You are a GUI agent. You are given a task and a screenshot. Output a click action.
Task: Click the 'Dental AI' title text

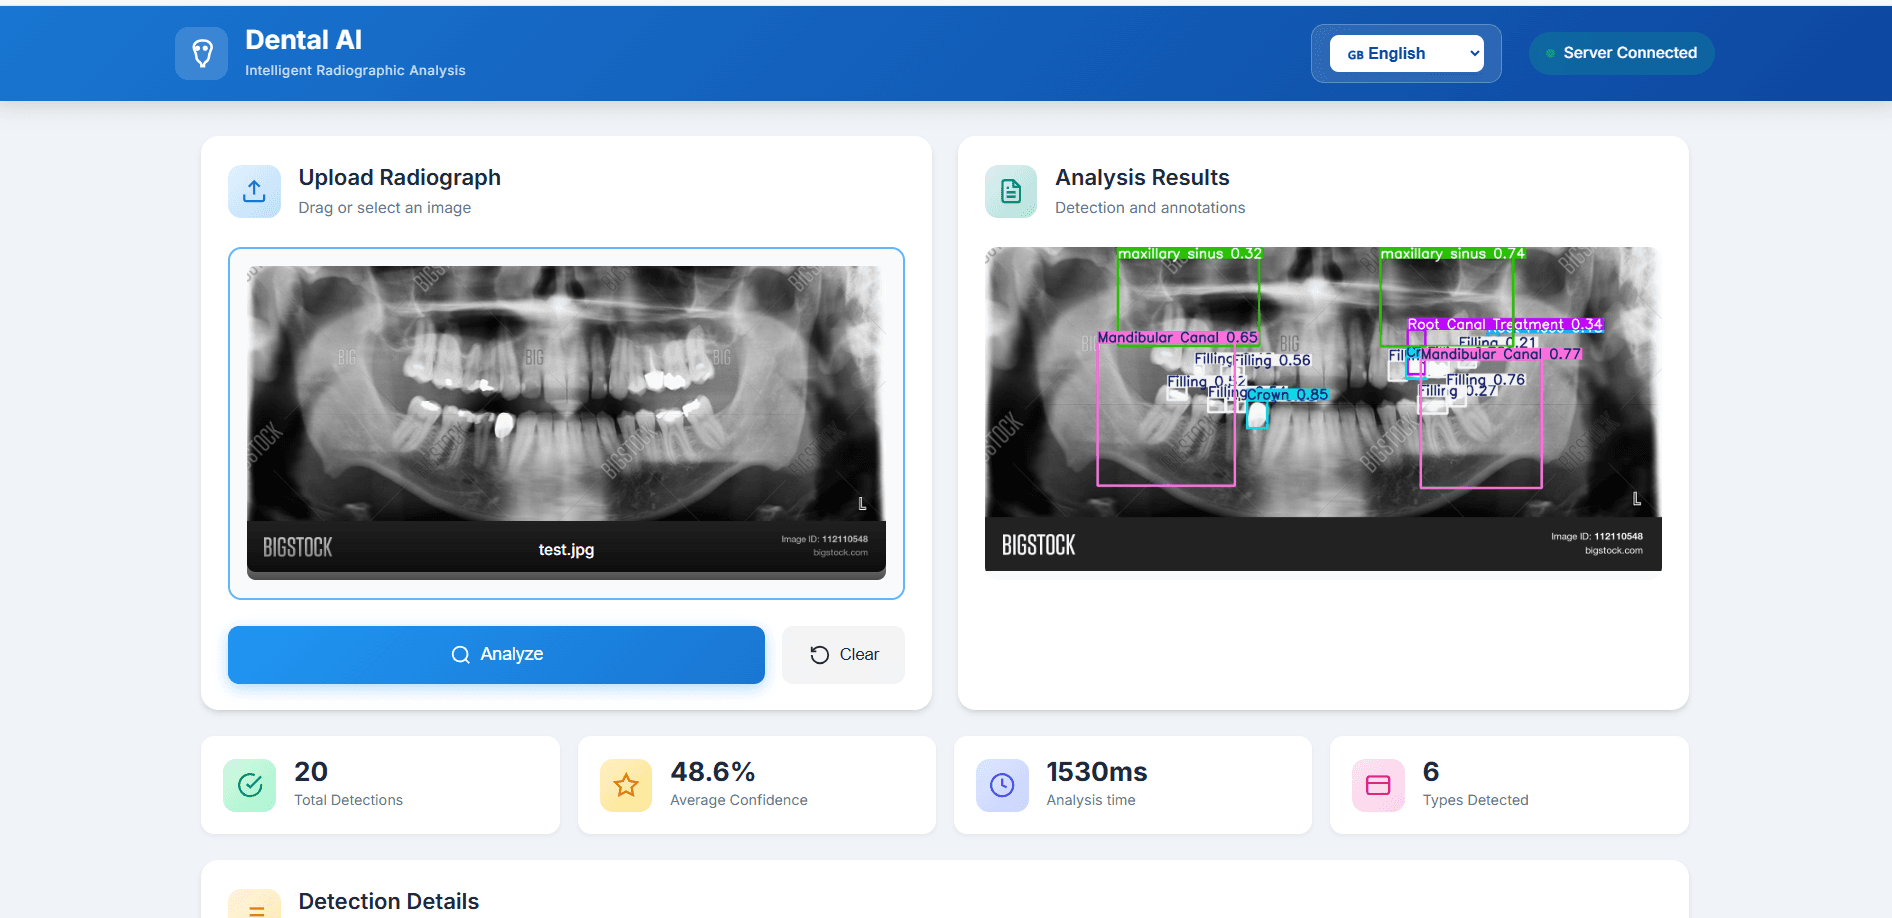coord(304,40)
